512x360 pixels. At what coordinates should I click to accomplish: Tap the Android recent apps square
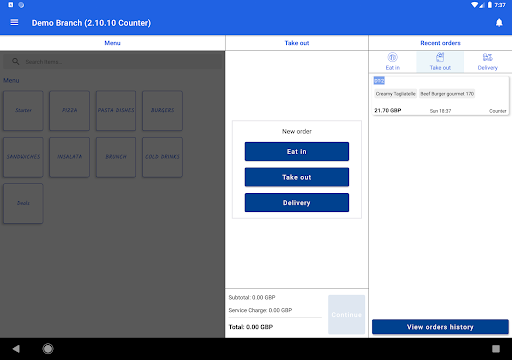pos(496,349)
